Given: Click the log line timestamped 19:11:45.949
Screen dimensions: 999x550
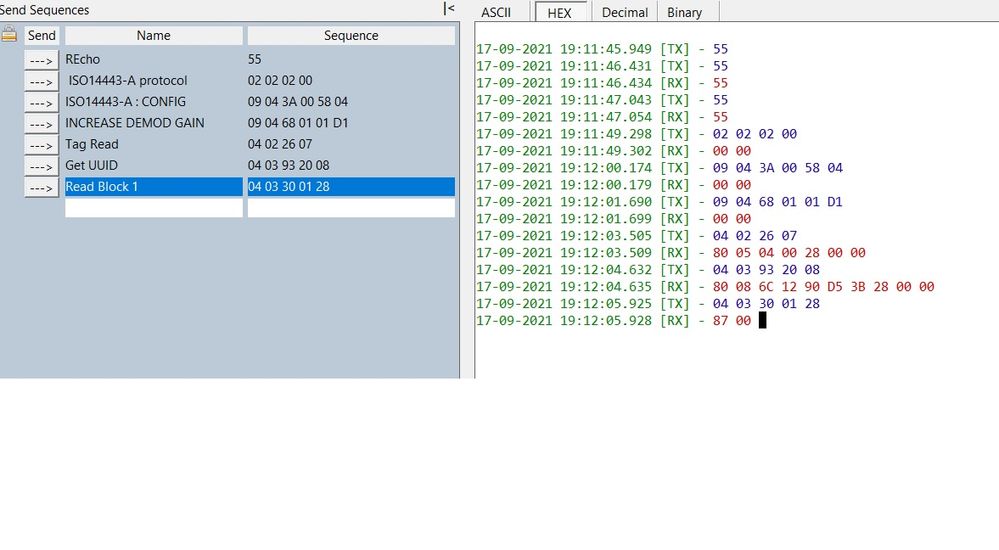Looking at the screenshot, I should point(602,49).
